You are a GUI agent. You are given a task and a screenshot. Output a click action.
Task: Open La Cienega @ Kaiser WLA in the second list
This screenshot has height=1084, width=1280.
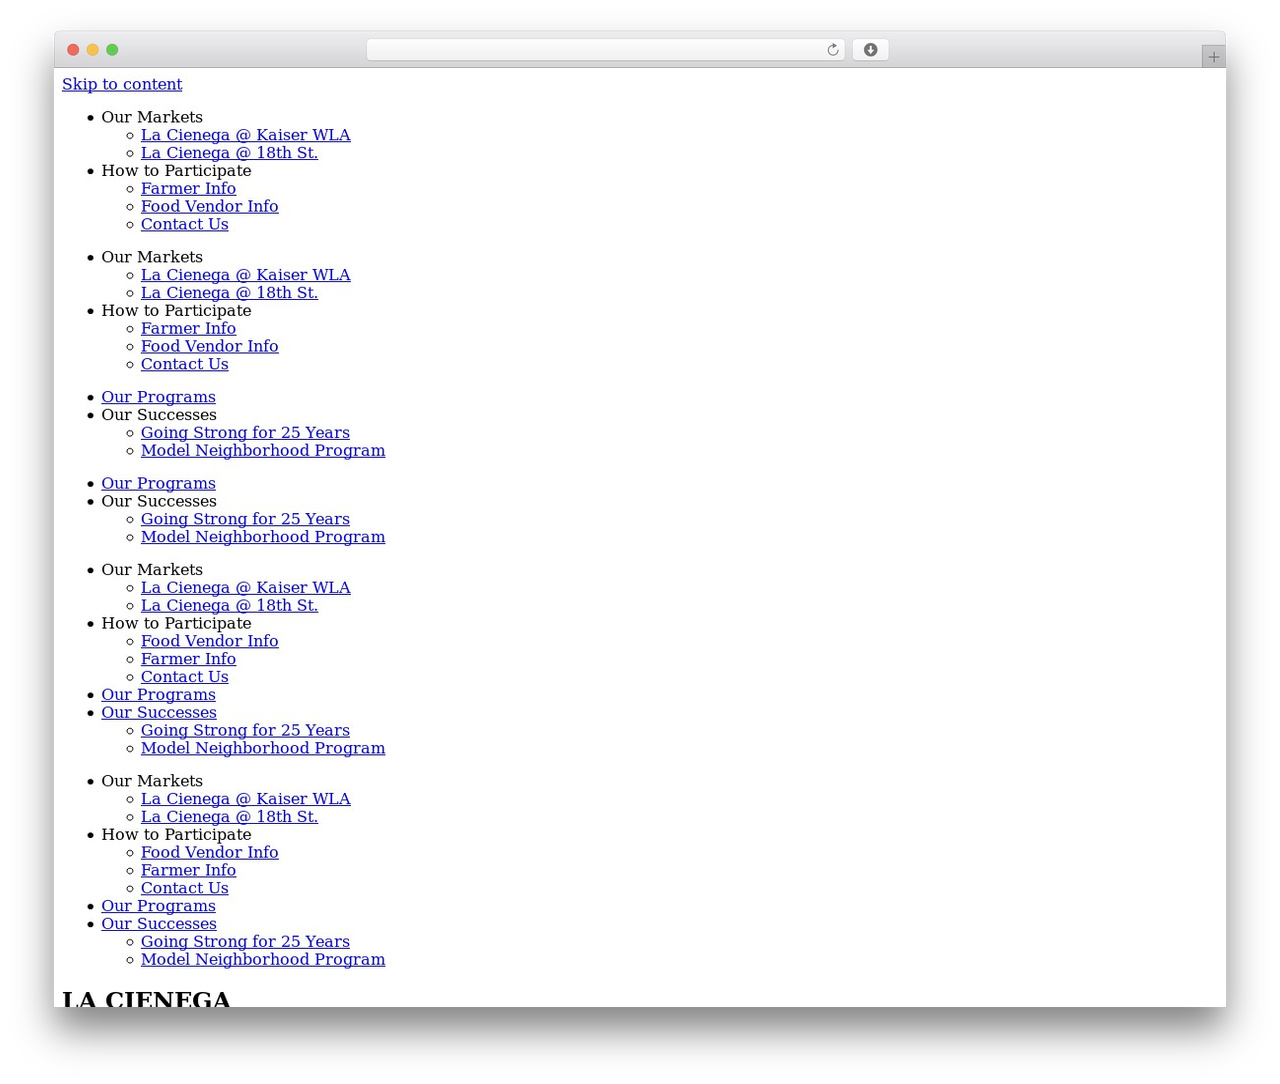[245, 275]
